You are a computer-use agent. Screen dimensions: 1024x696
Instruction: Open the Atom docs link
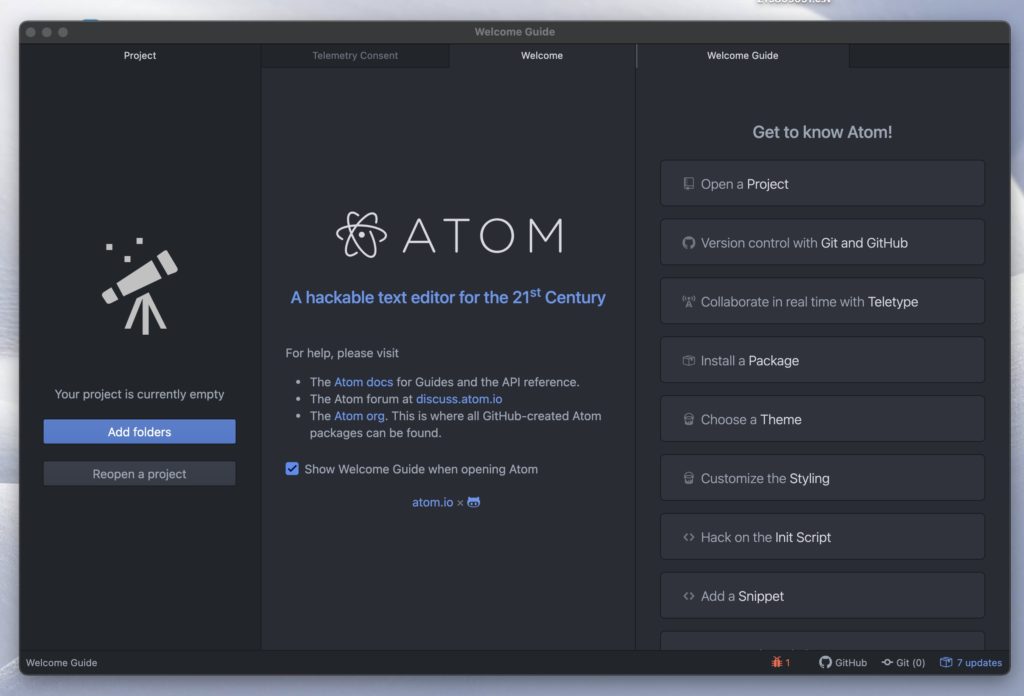(x=364, y=382)
